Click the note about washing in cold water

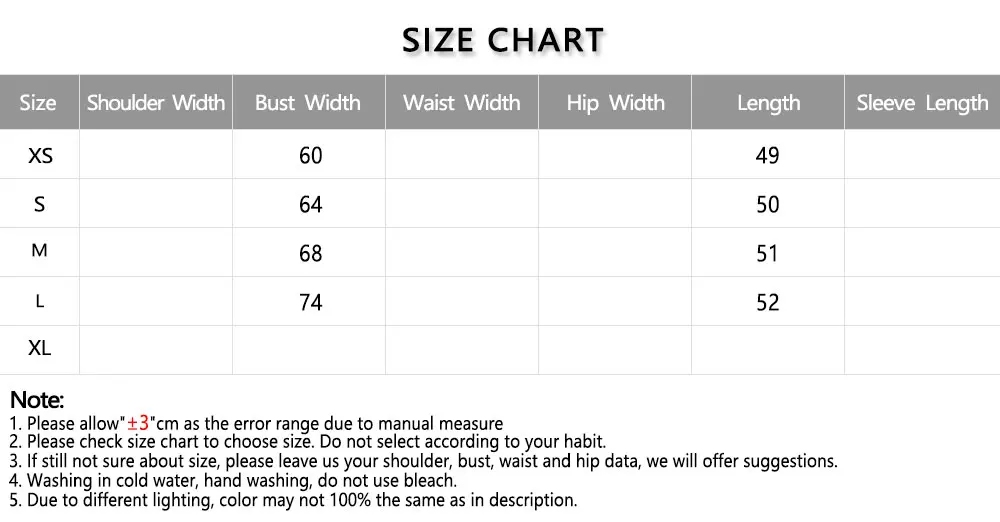pyautogui.click(x=232, y=480)
